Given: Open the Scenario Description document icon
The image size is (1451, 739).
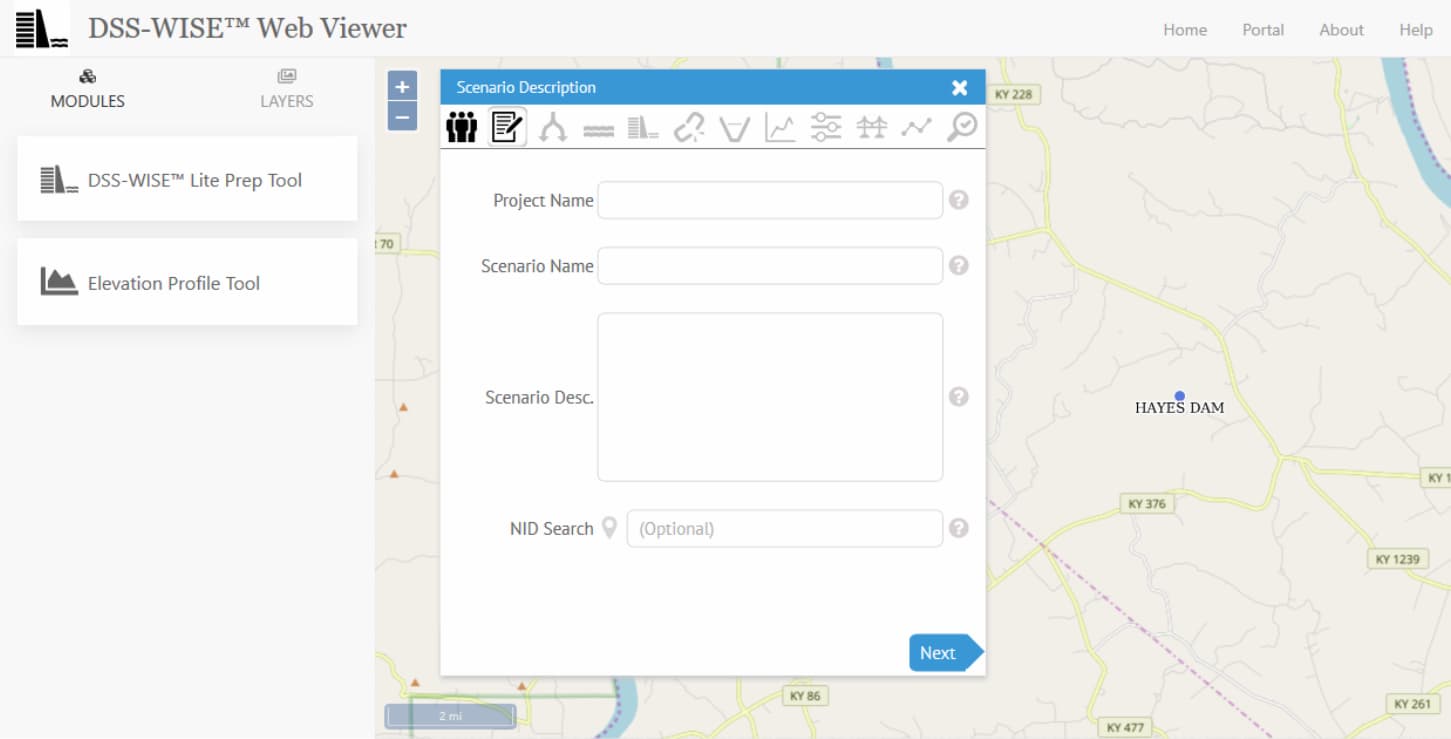Looking at the screenshot, I should coord(506,126).
